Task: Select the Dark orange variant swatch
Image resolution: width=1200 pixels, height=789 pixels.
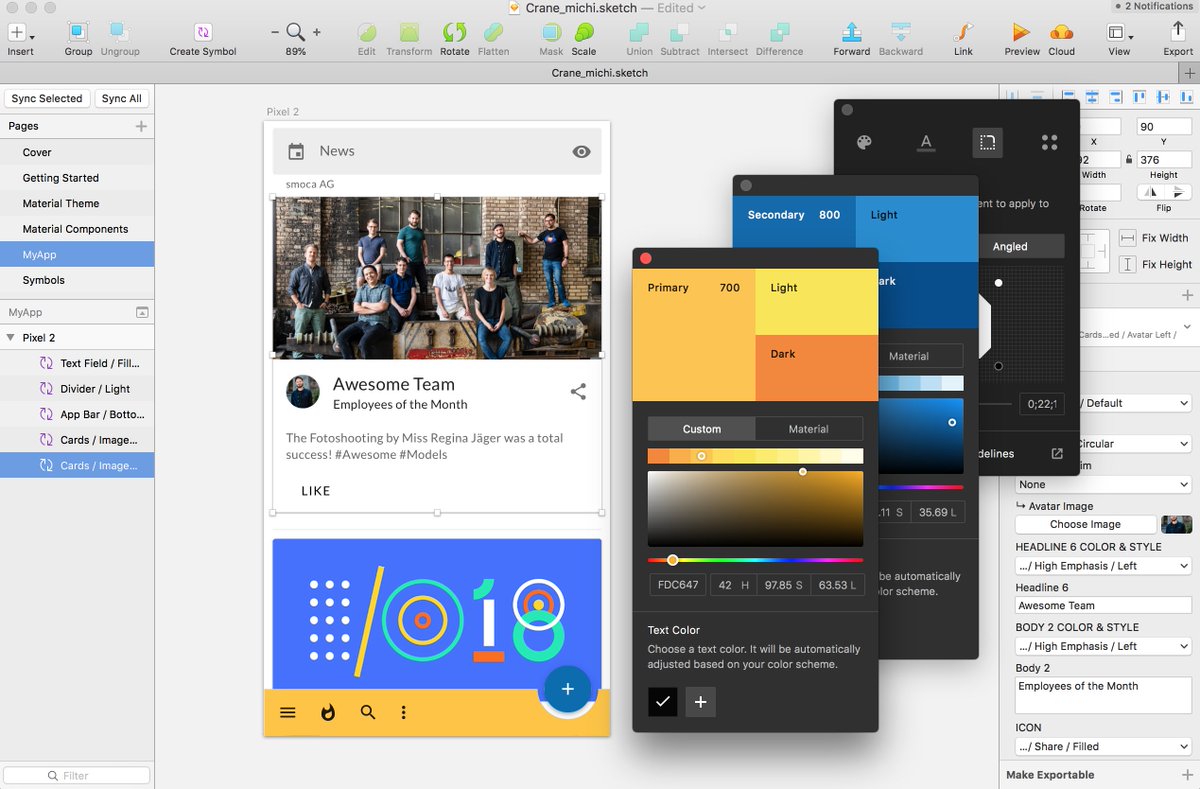Action: click(x=816, y=368)
